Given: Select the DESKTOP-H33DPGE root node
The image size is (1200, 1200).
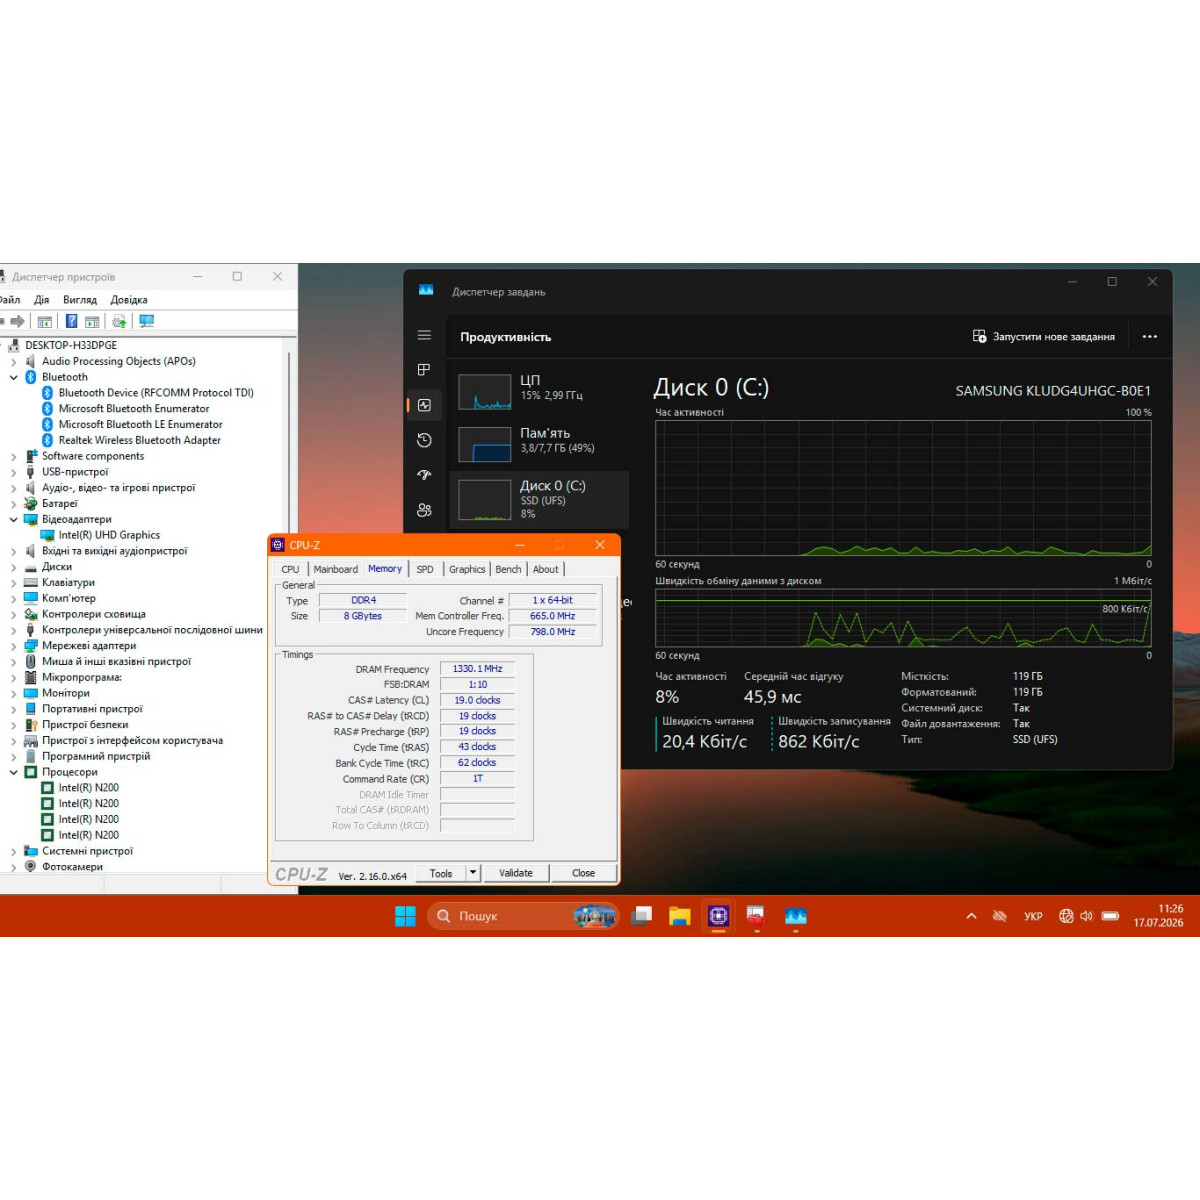Looking at the screenshot, I should point(71,345).
